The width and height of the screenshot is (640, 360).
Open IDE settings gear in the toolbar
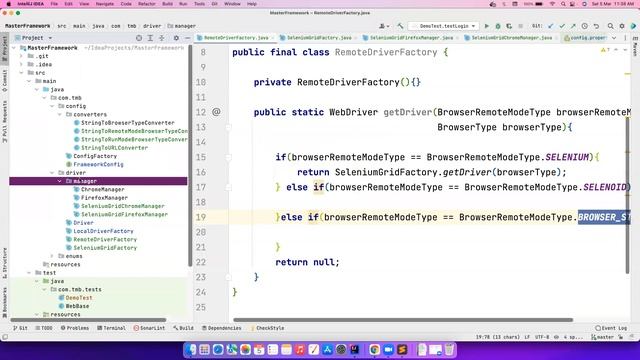coord(622,26)
